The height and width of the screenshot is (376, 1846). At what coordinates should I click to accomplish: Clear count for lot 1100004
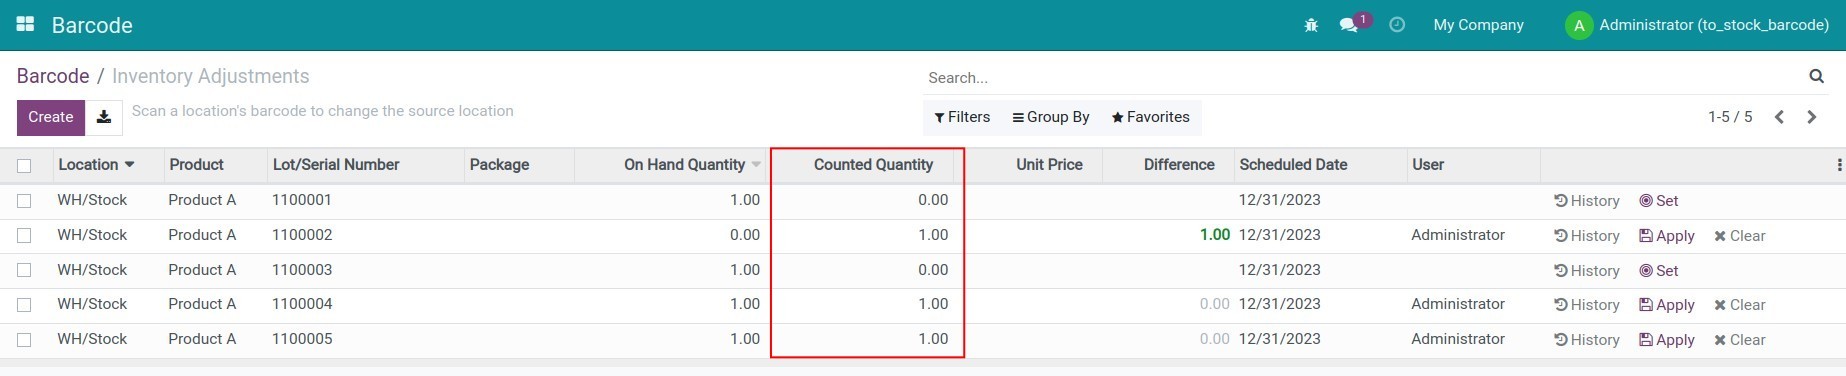(1740, 305)
